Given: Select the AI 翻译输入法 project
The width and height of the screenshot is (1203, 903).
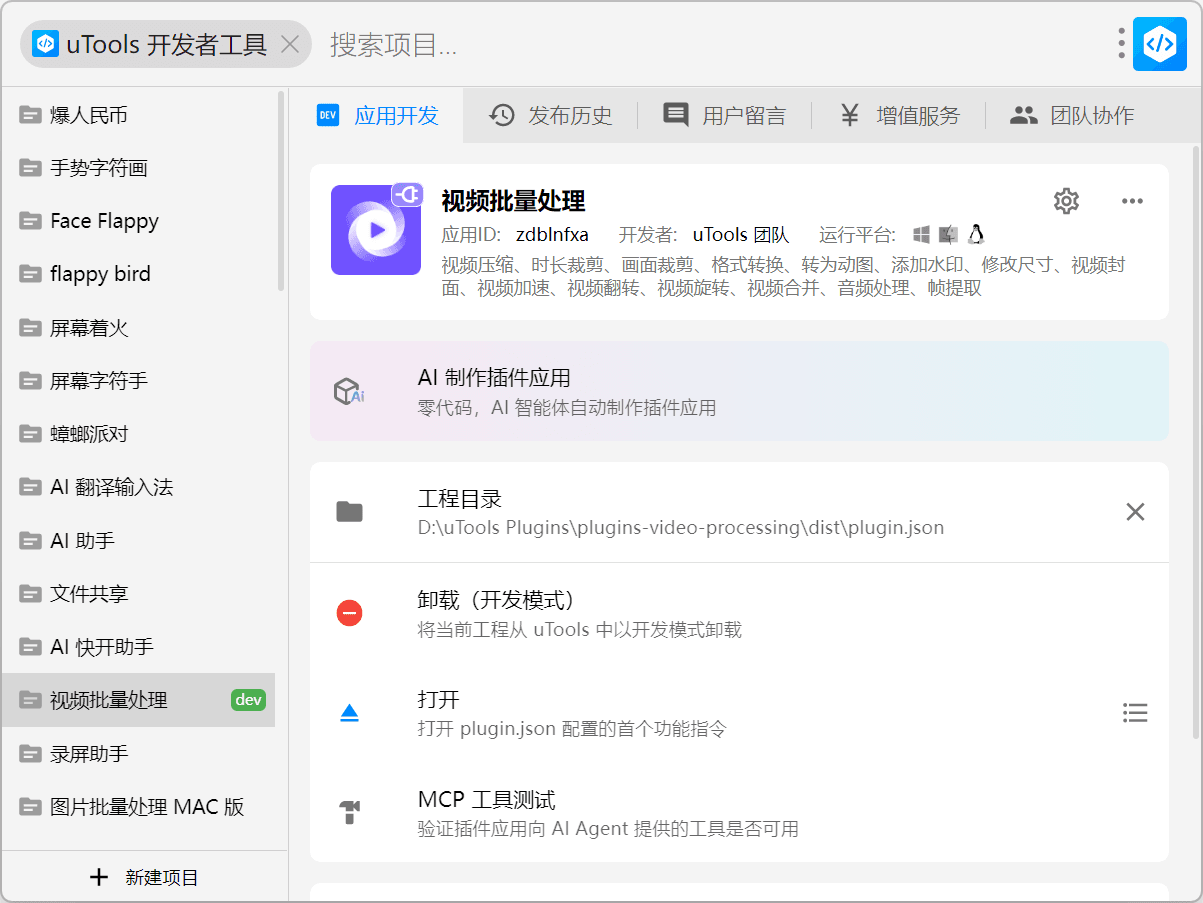Looking at the screenshot, I should (111, 487).
